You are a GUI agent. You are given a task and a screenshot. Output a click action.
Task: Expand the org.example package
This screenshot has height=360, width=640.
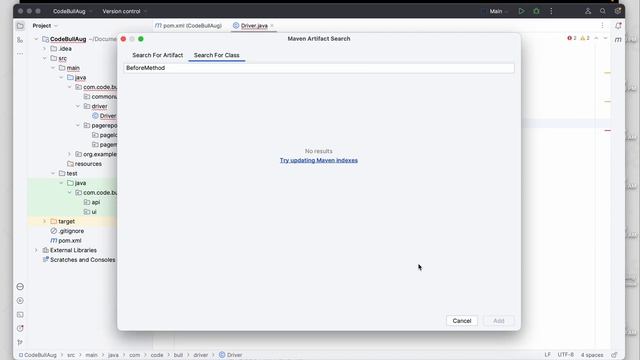(x=69, y=154)
